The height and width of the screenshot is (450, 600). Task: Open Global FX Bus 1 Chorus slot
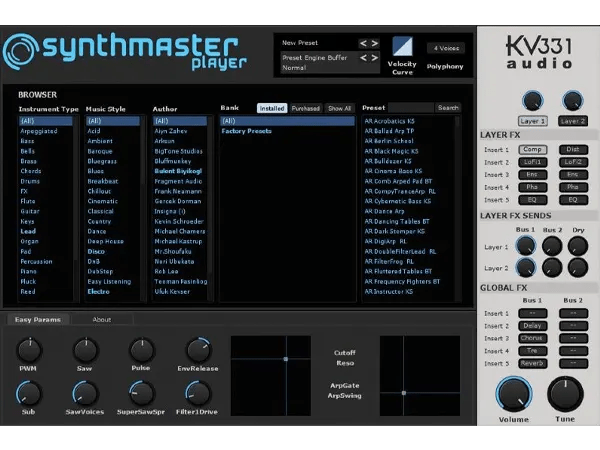point(532,338)
